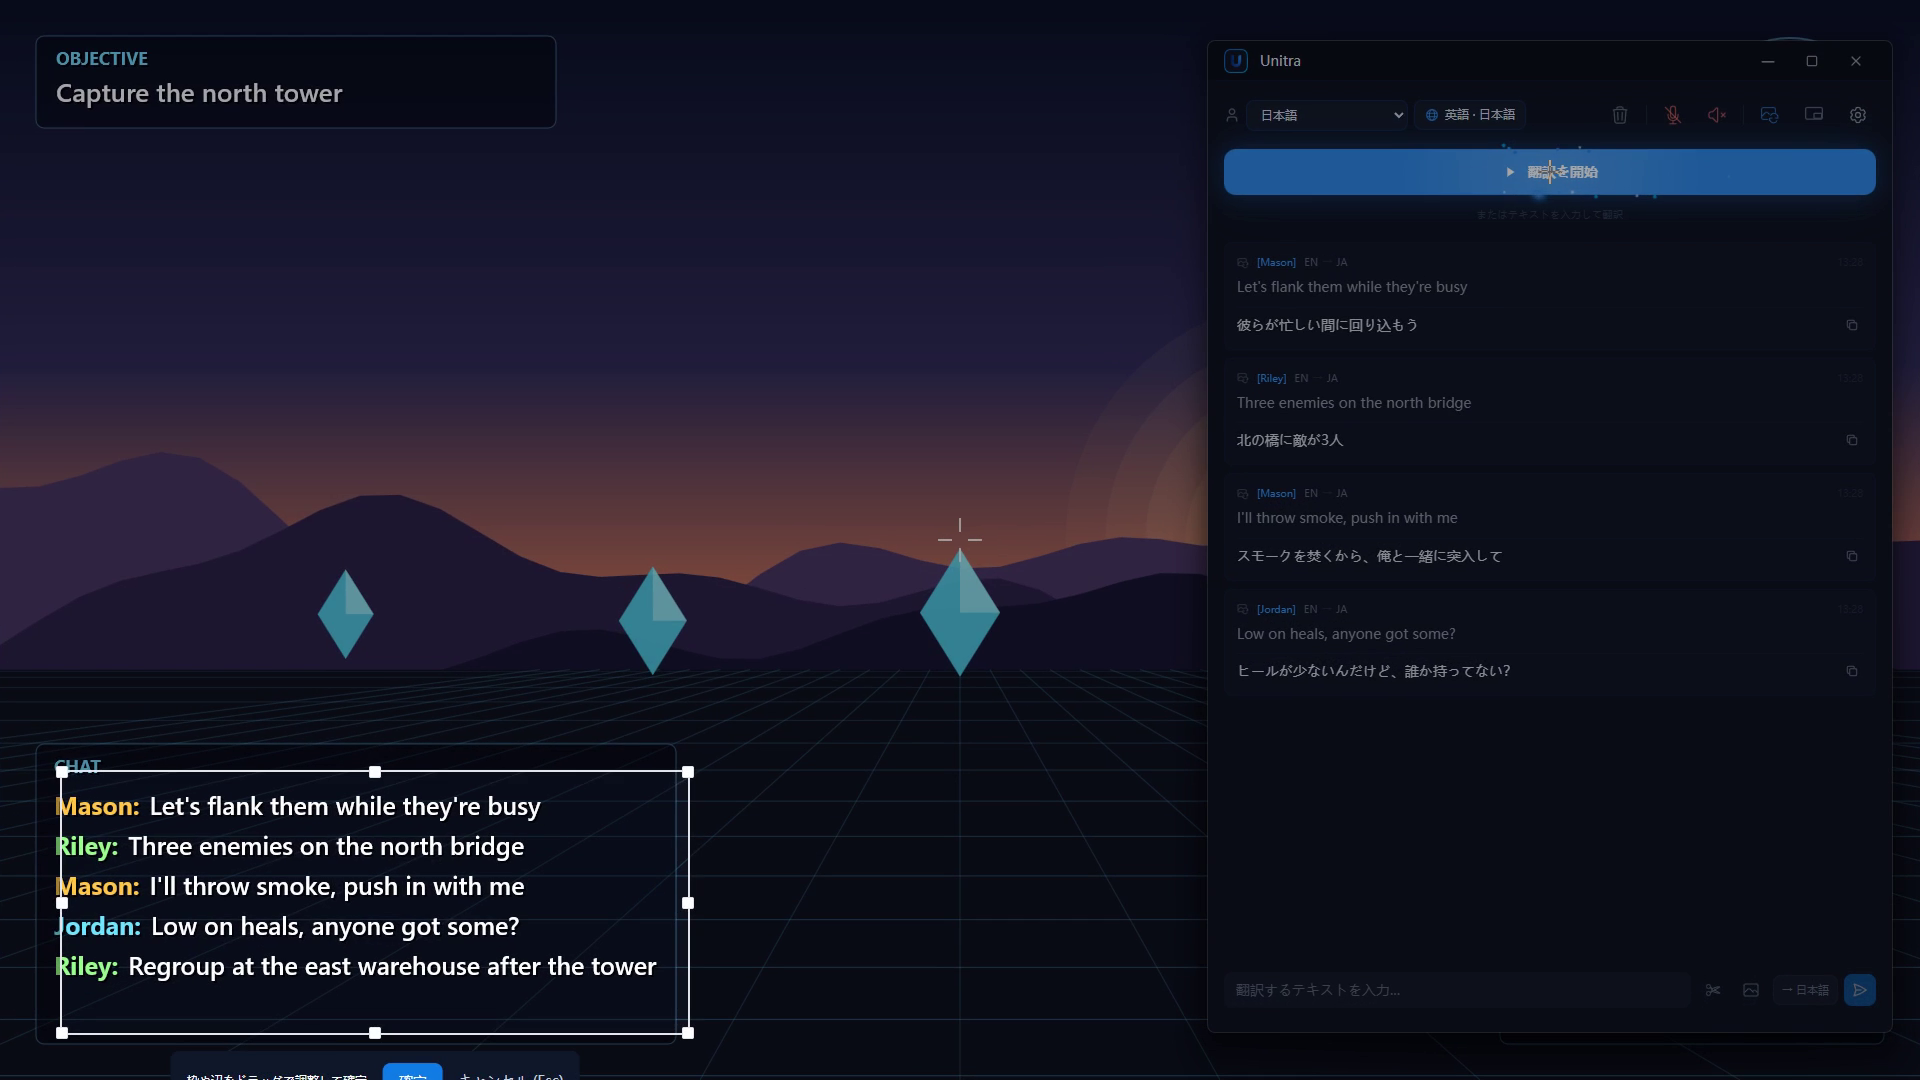Copy the スモークを焚くから translation
Viewport: 1920px width, 1080px height.
(x=1852, y=556)
